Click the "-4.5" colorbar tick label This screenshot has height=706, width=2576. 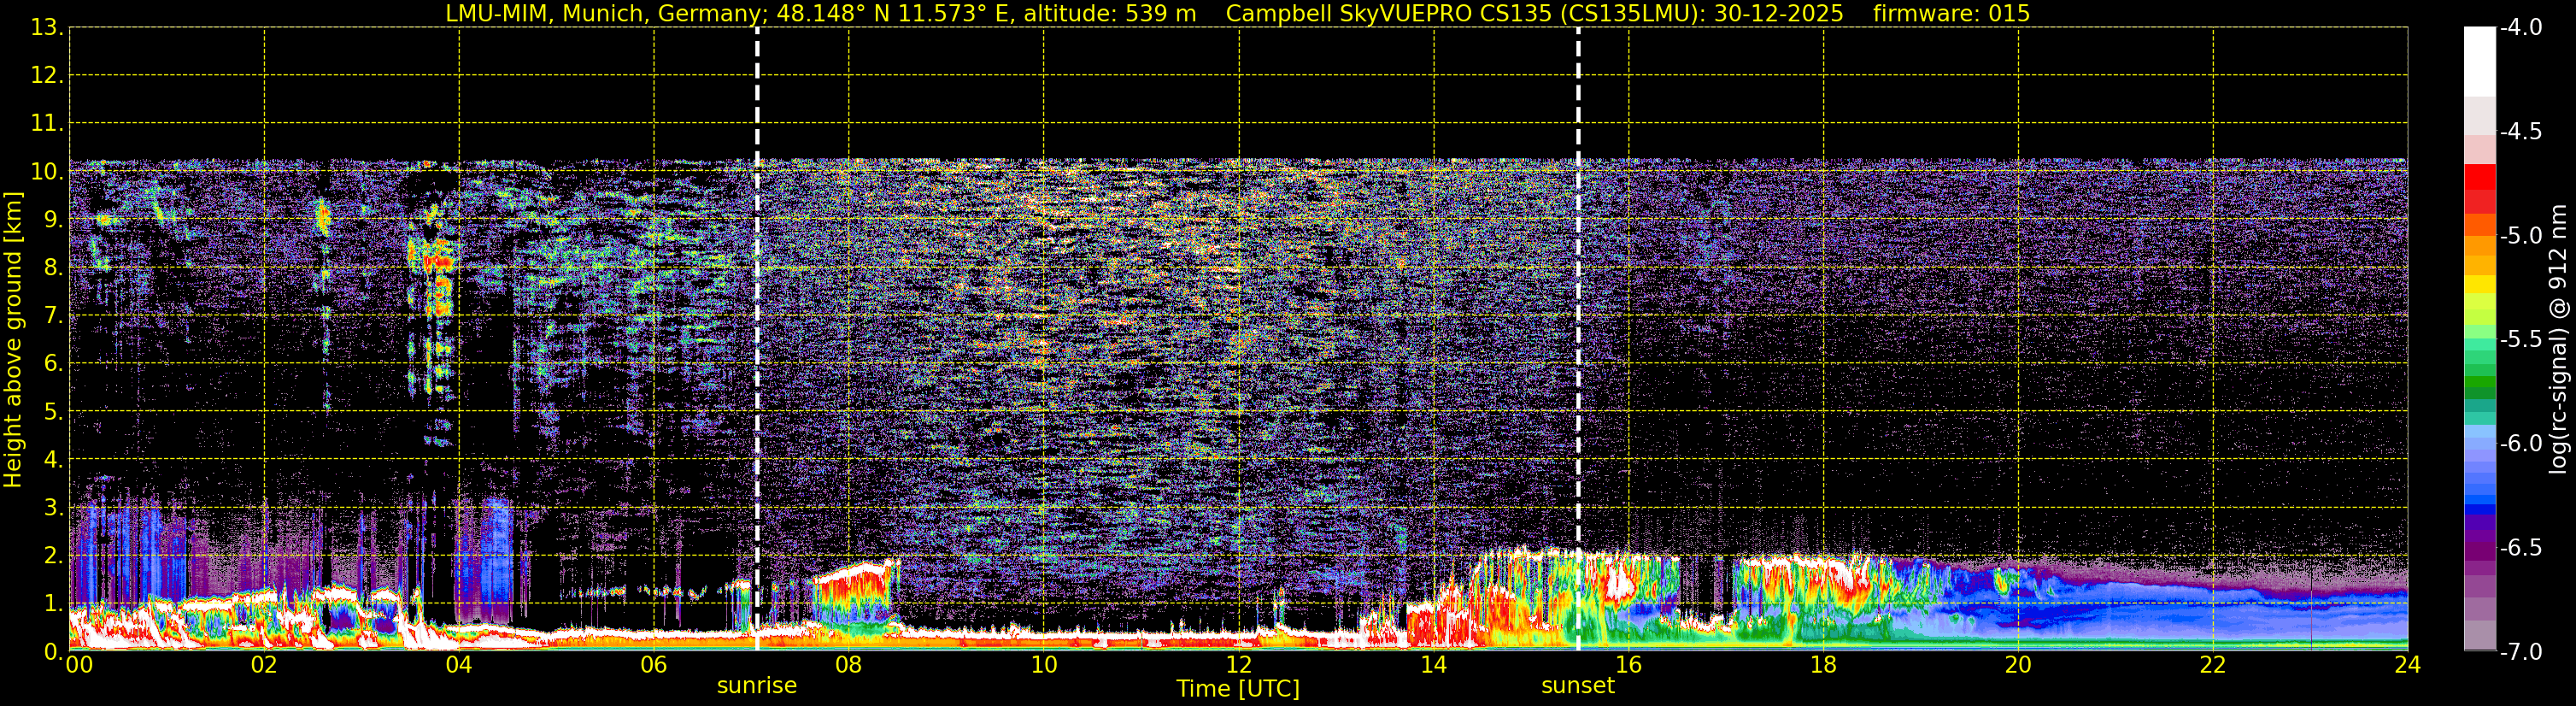click(2520, 131)
